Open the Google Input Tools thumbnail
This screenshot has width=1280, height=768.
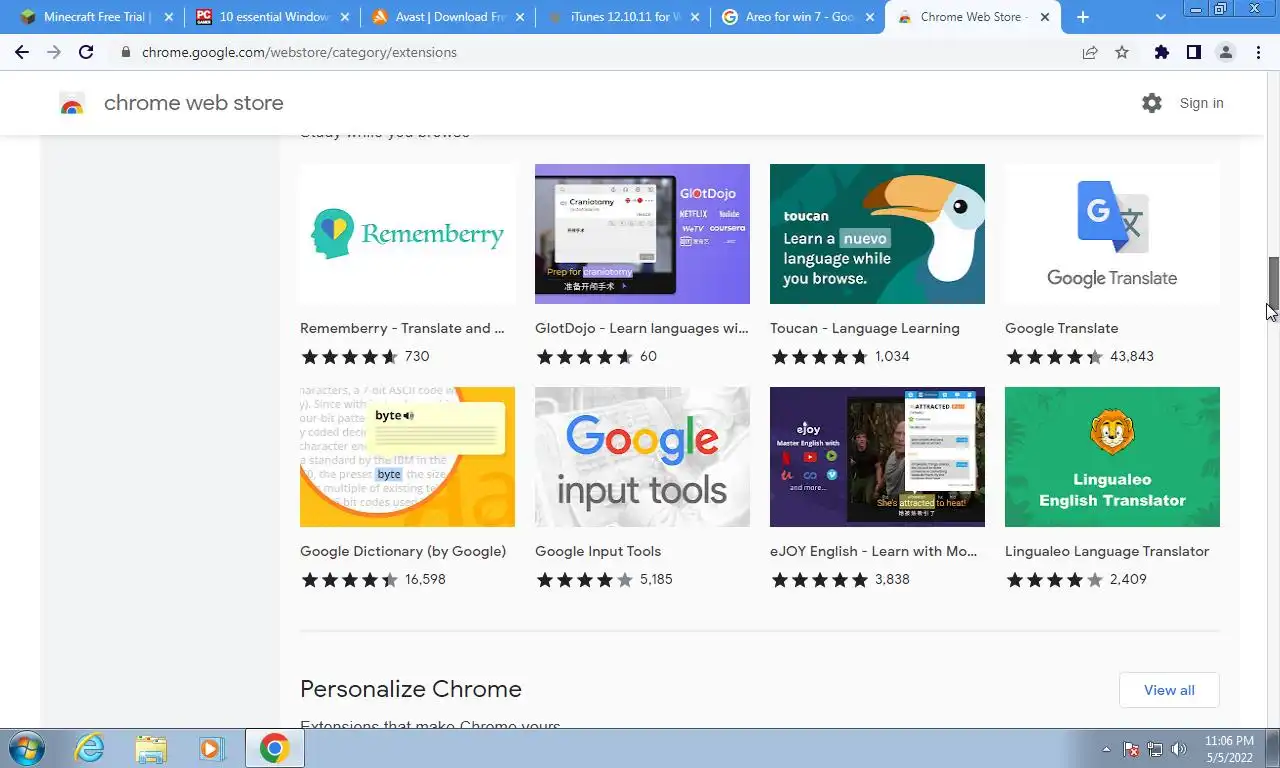(642, 457)
